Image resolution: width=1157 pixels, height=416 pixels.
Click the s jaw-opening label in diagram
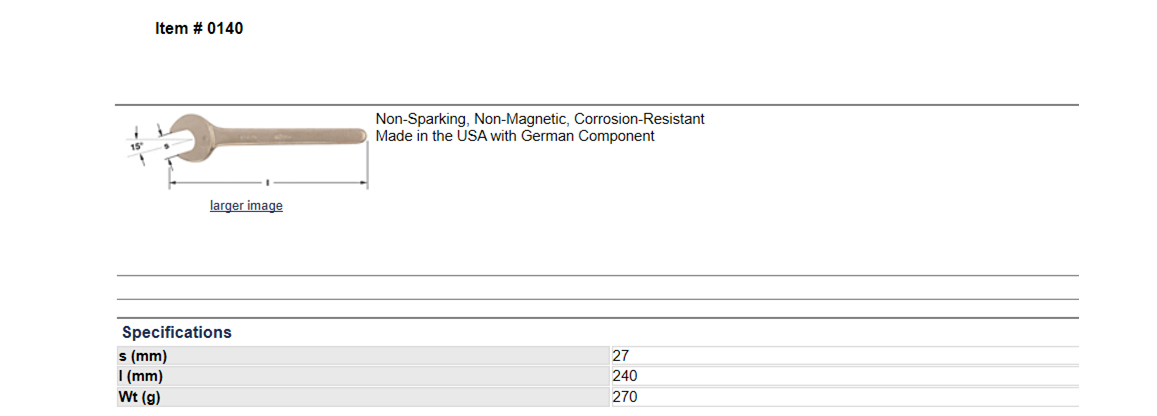point(166,146)
